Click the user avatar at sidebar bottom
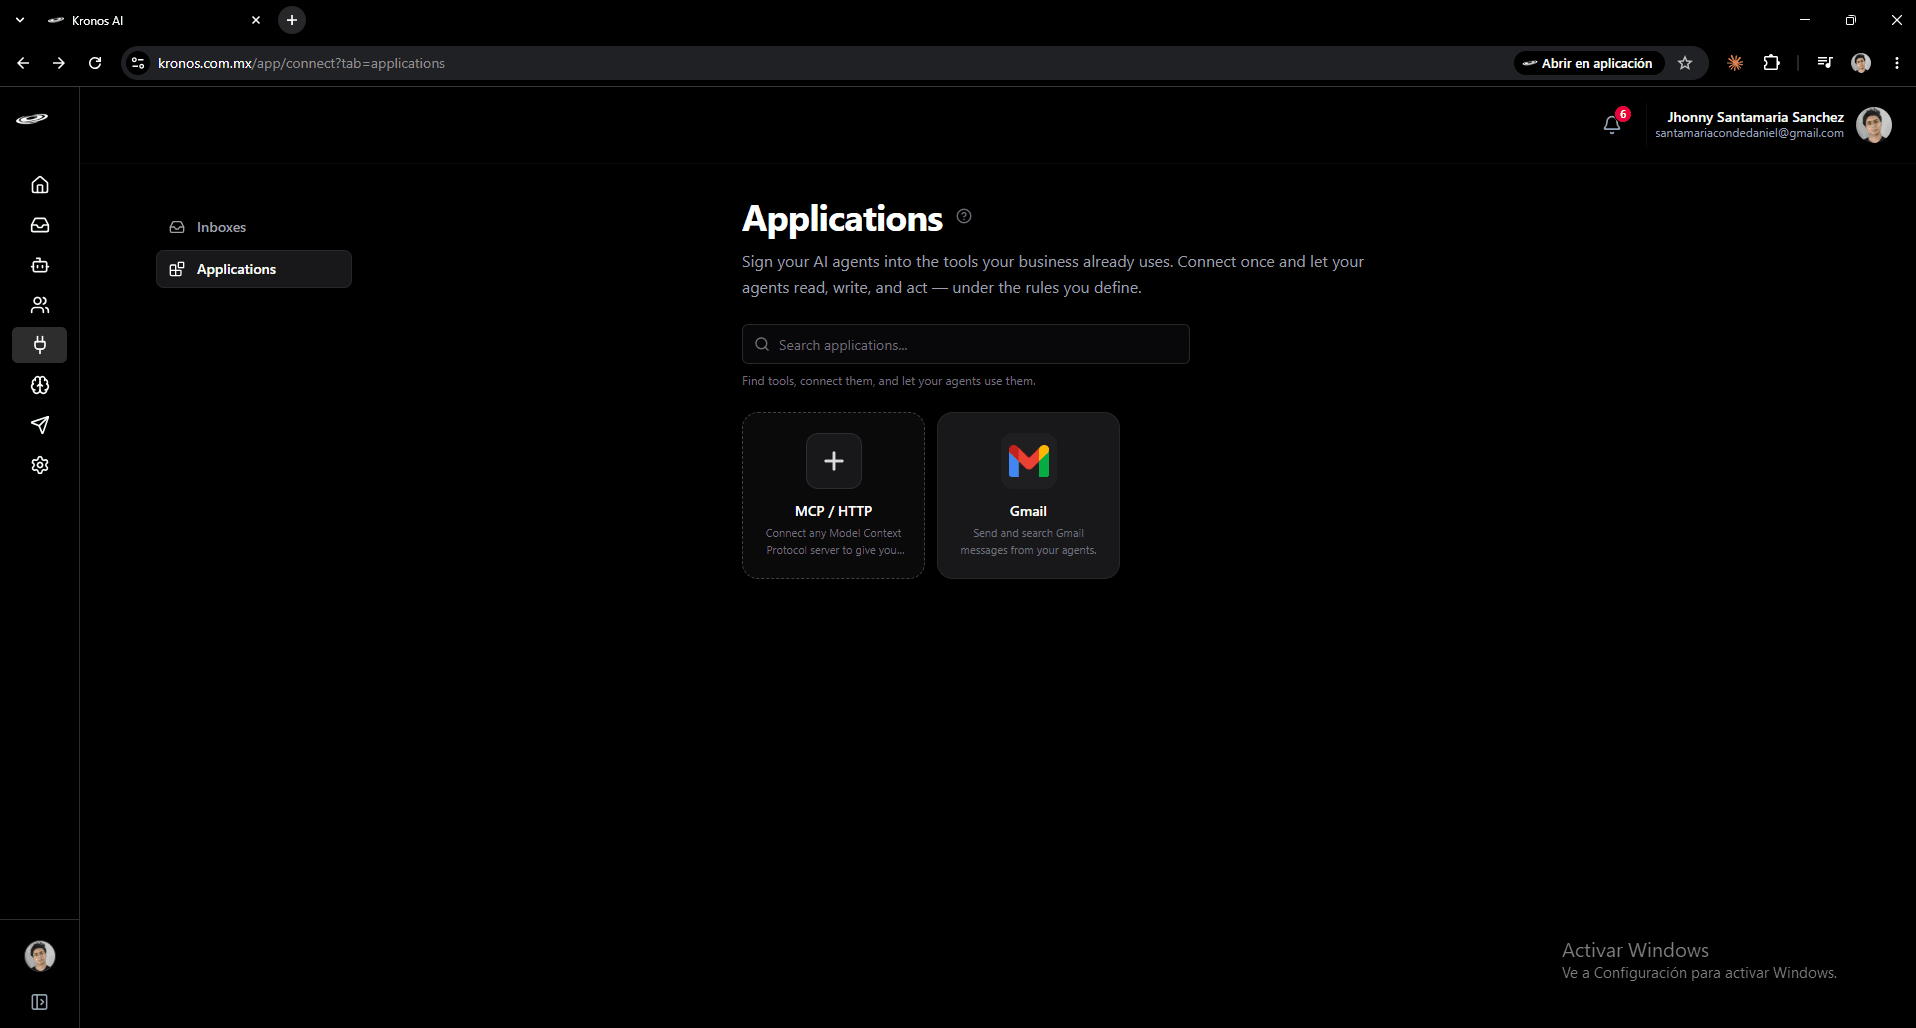The height and width of the screenshot is (1028, 1916). coord(40,956)
